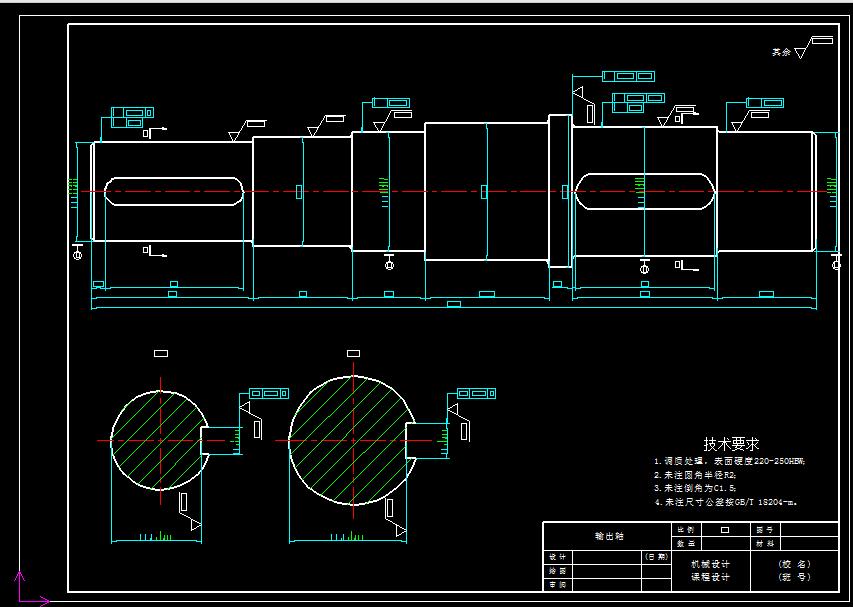Click the 图号 label in title block
The image size is (853, 607).
pos(765,529)
